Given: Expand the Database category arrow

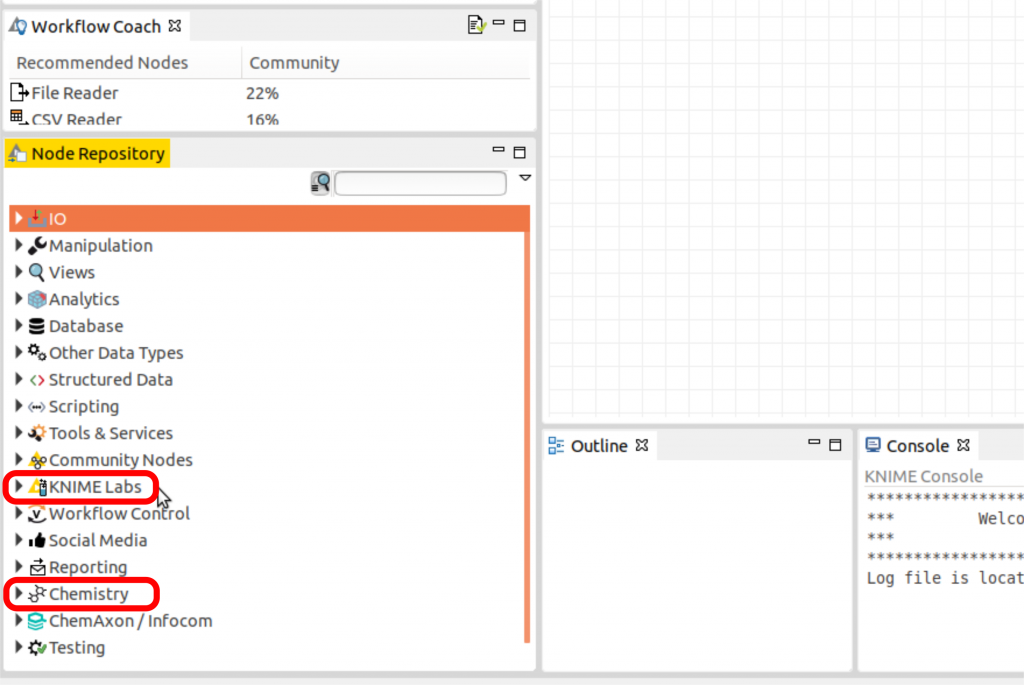Looking at the screenshot, I should pyautogui.click(x=19, y=326).
